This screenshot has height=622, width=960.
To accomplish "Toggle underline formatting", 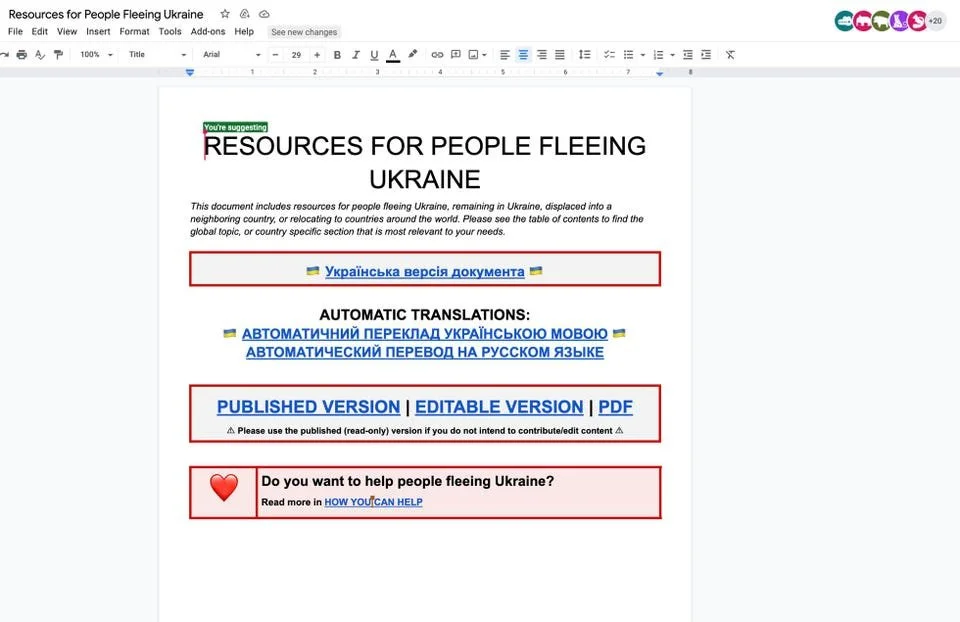I will (374, 55).
